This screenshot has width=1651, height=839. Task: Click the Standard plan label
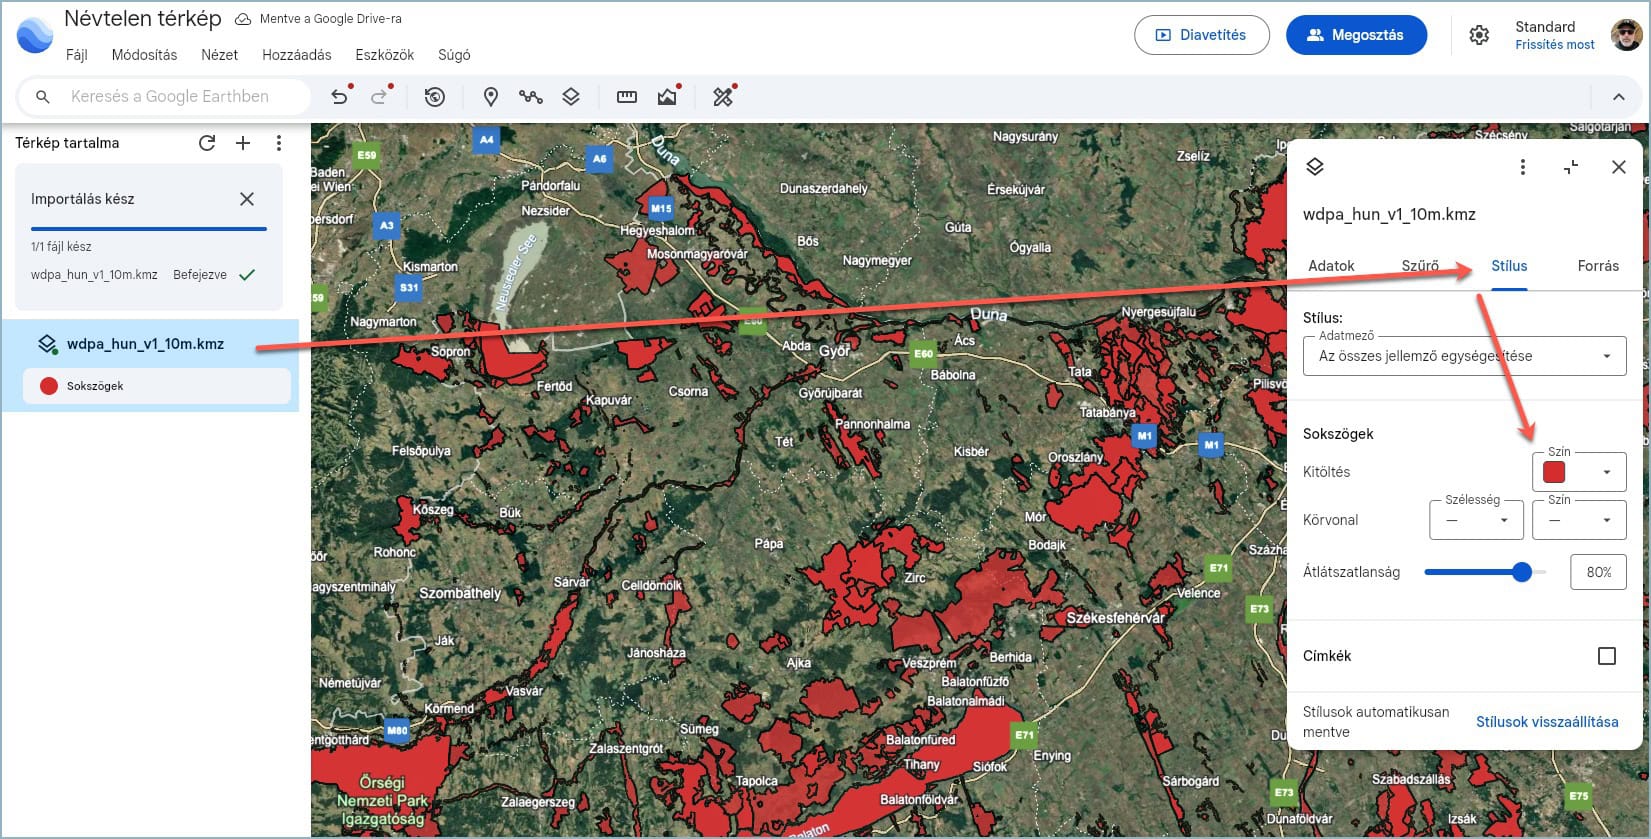(1545, 27)
